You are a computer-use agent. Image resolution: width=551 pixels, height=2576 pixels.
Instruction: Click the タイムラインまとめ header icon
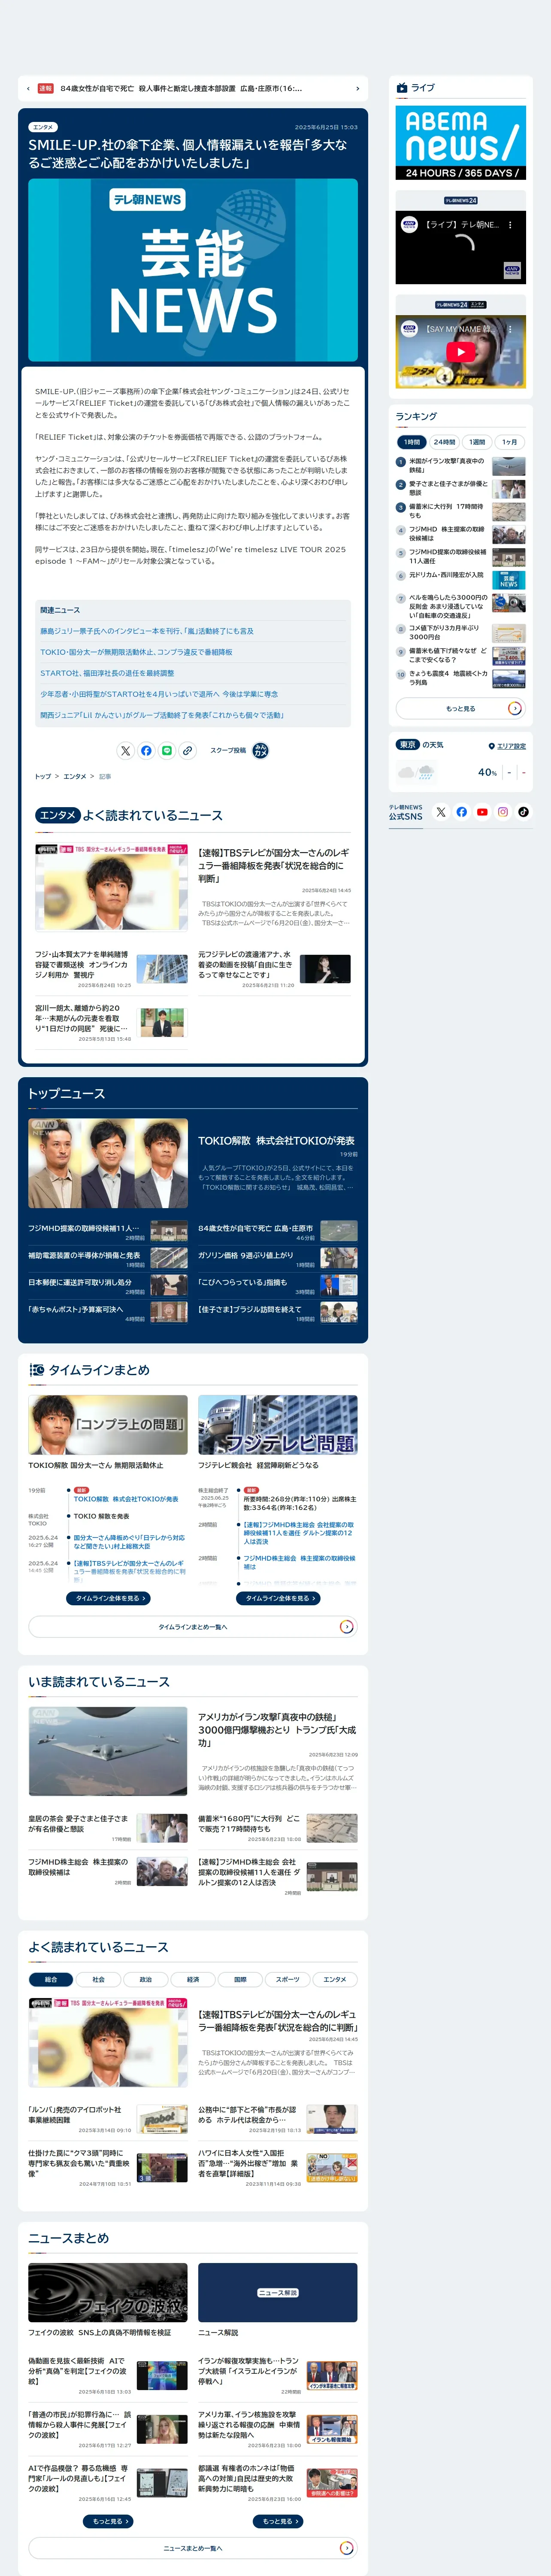coord(36,1370)
